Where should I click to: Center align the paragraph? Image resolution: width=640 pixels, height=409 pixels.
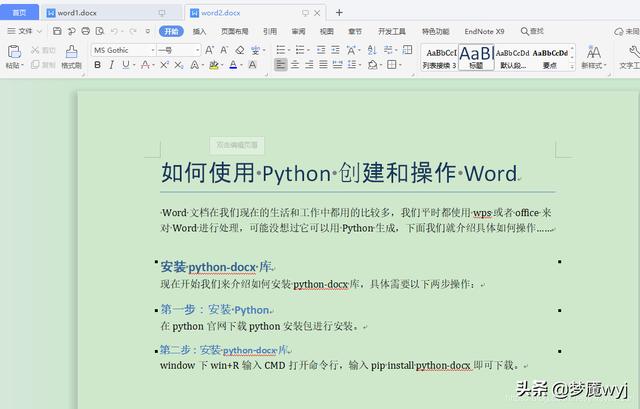pos(295,64)
